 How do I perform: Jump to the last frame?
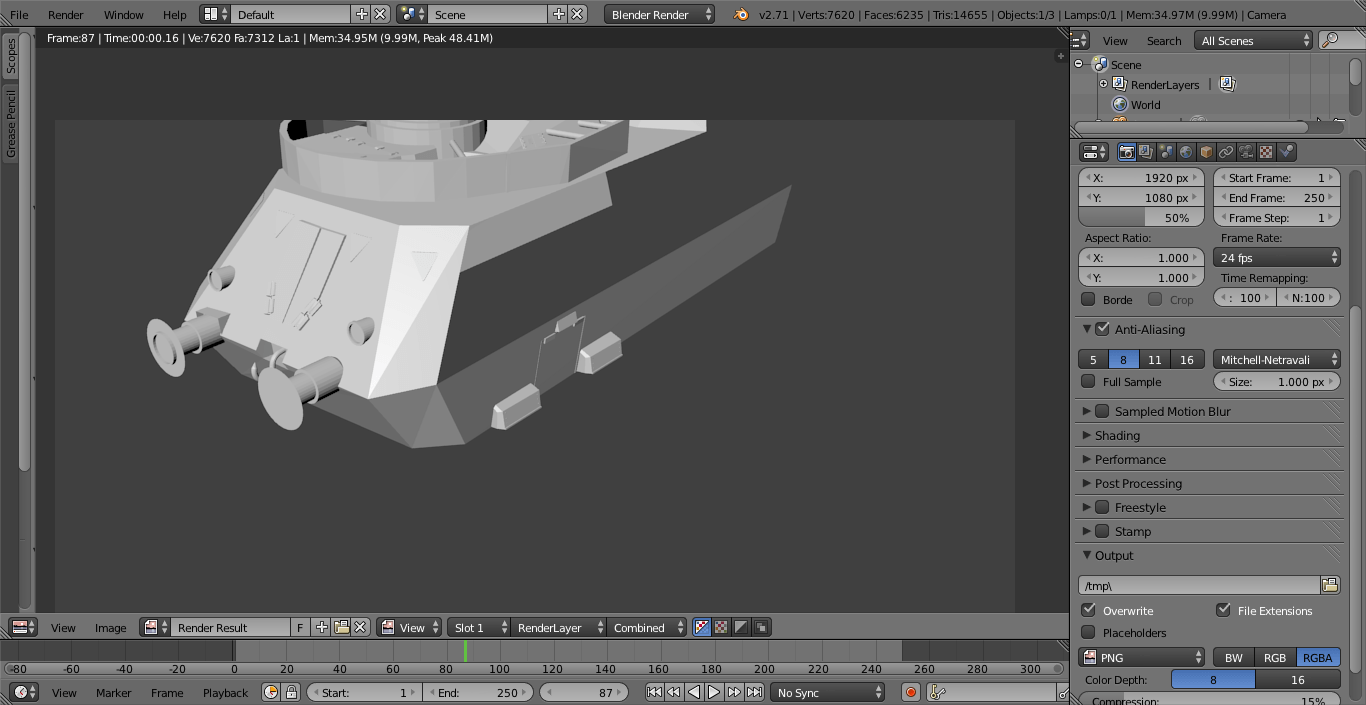[755, 692]
